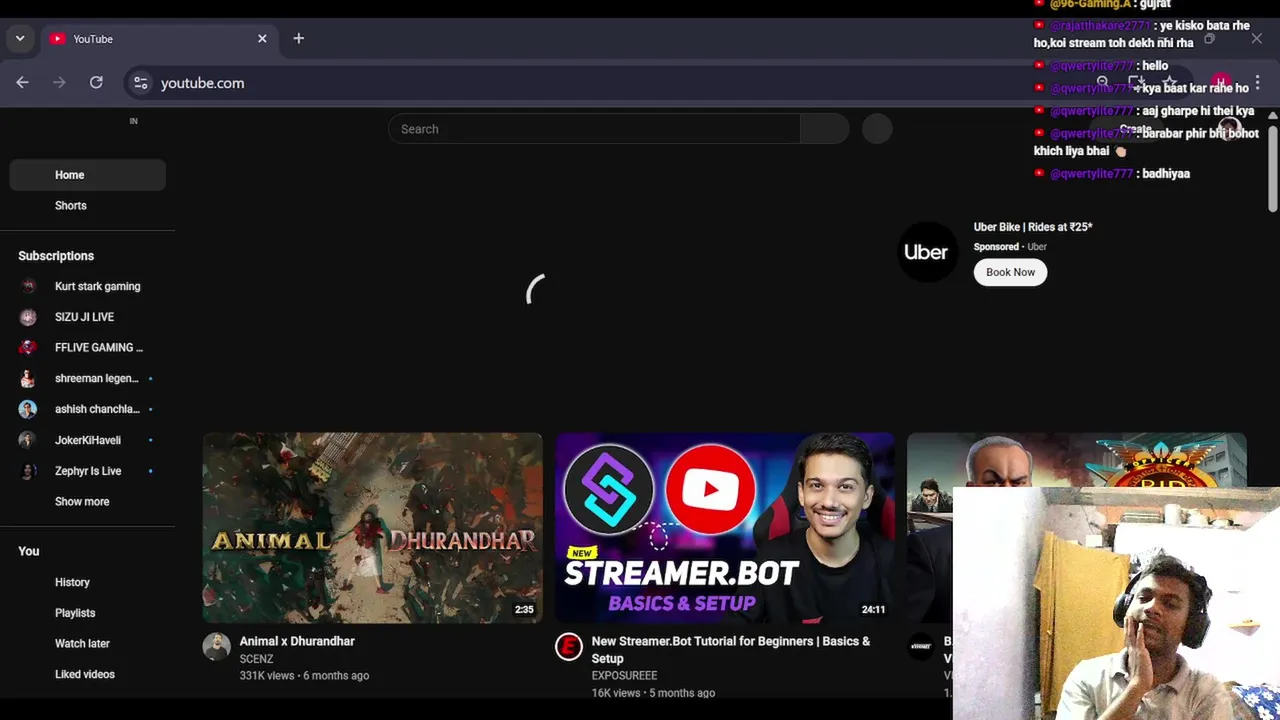Click the install app icon in address bar
1280x720 pixels.
click(1136, 83)
